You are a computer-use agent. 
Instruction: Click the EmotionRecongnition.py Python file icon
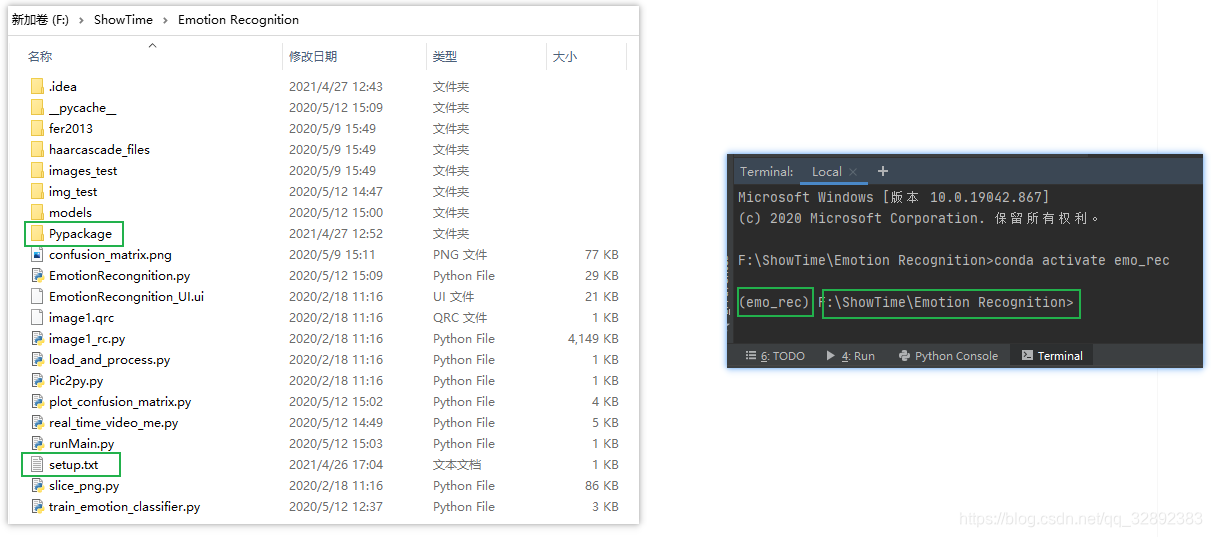point(37,275)
